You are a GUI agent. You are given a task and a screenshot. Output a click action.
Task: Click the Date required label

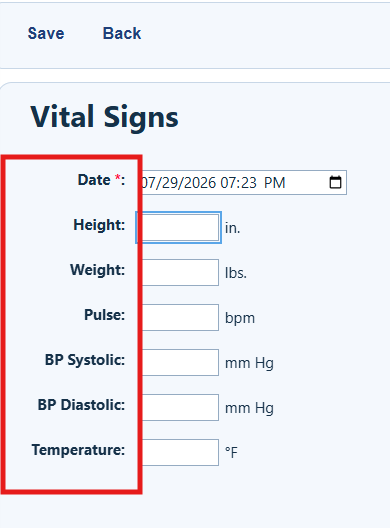101,180
